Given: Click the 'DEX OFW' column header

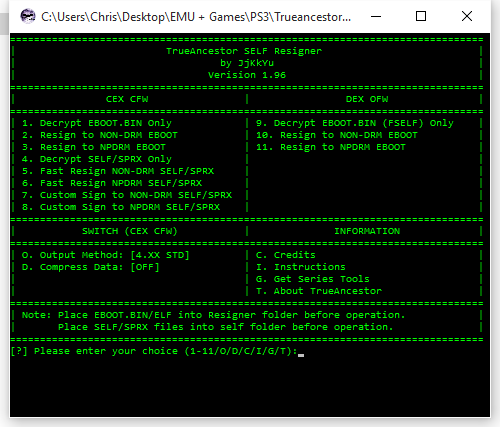Looking at the screenshot, I should click(x=367, y=99).
